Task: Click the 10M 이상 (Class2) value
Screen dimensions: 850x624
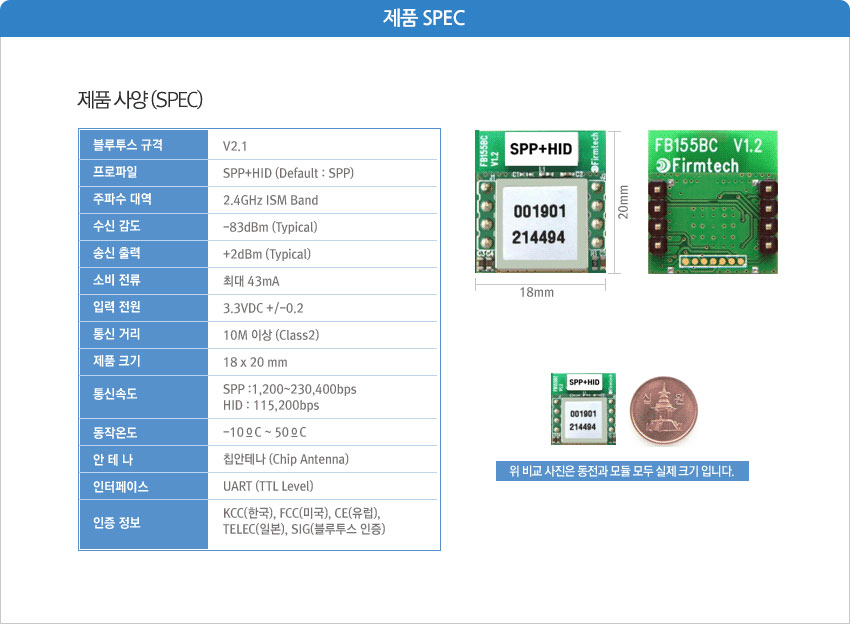Action: point(271,335)
